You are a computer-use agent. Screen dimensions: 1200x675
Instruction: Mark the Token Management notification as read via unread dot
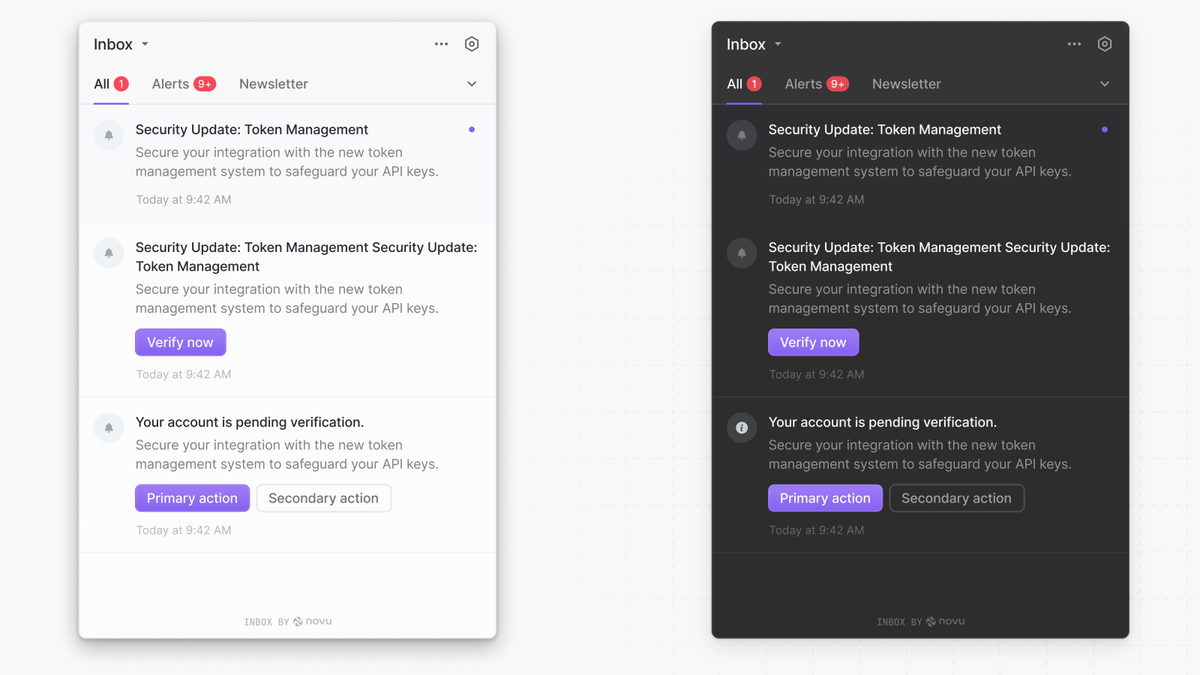coord(471,129)
